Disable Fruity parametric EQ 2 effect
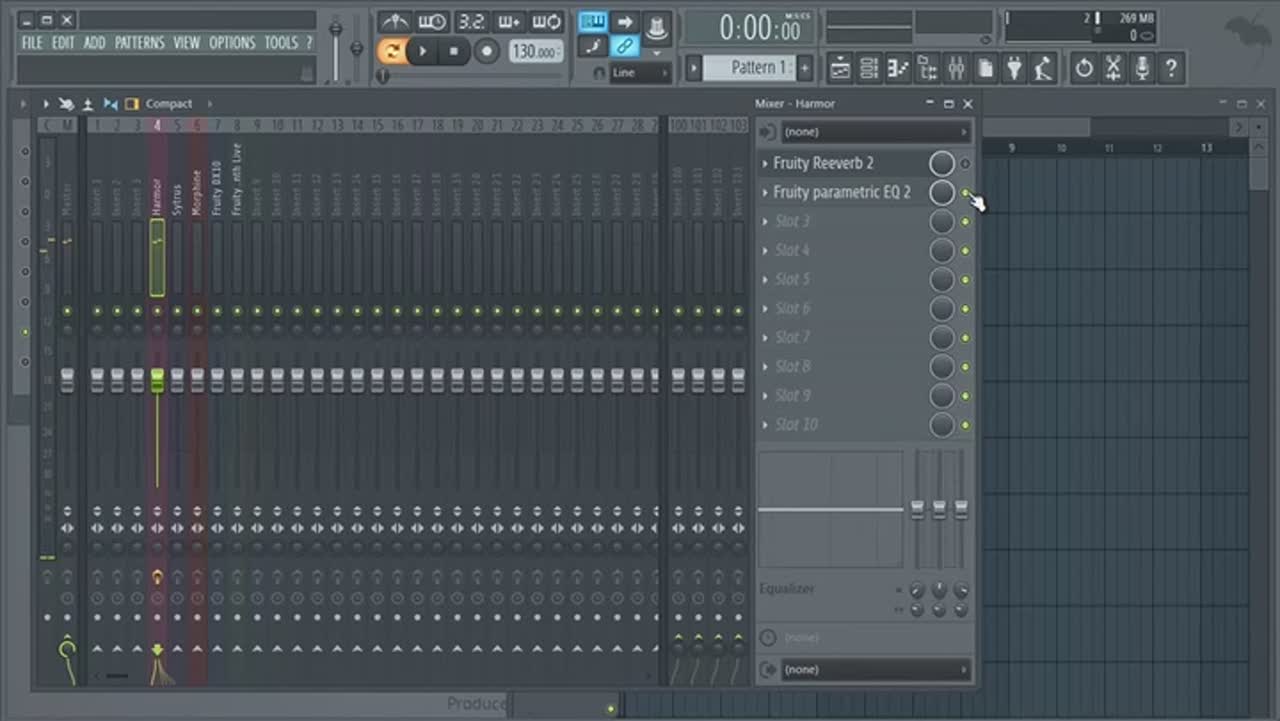The image size is (1280, 721). (x=965, y=193)
